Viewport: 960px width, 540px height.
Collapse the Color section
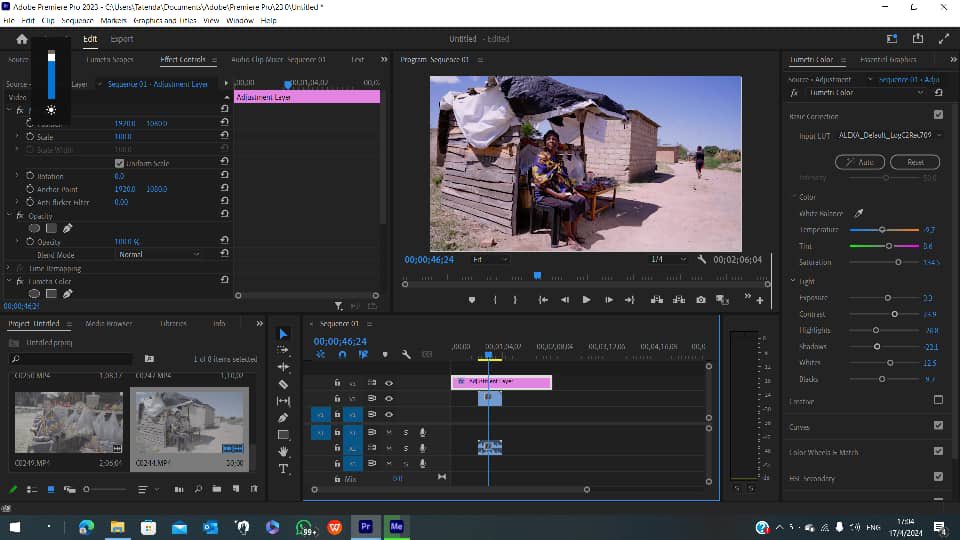794,197
